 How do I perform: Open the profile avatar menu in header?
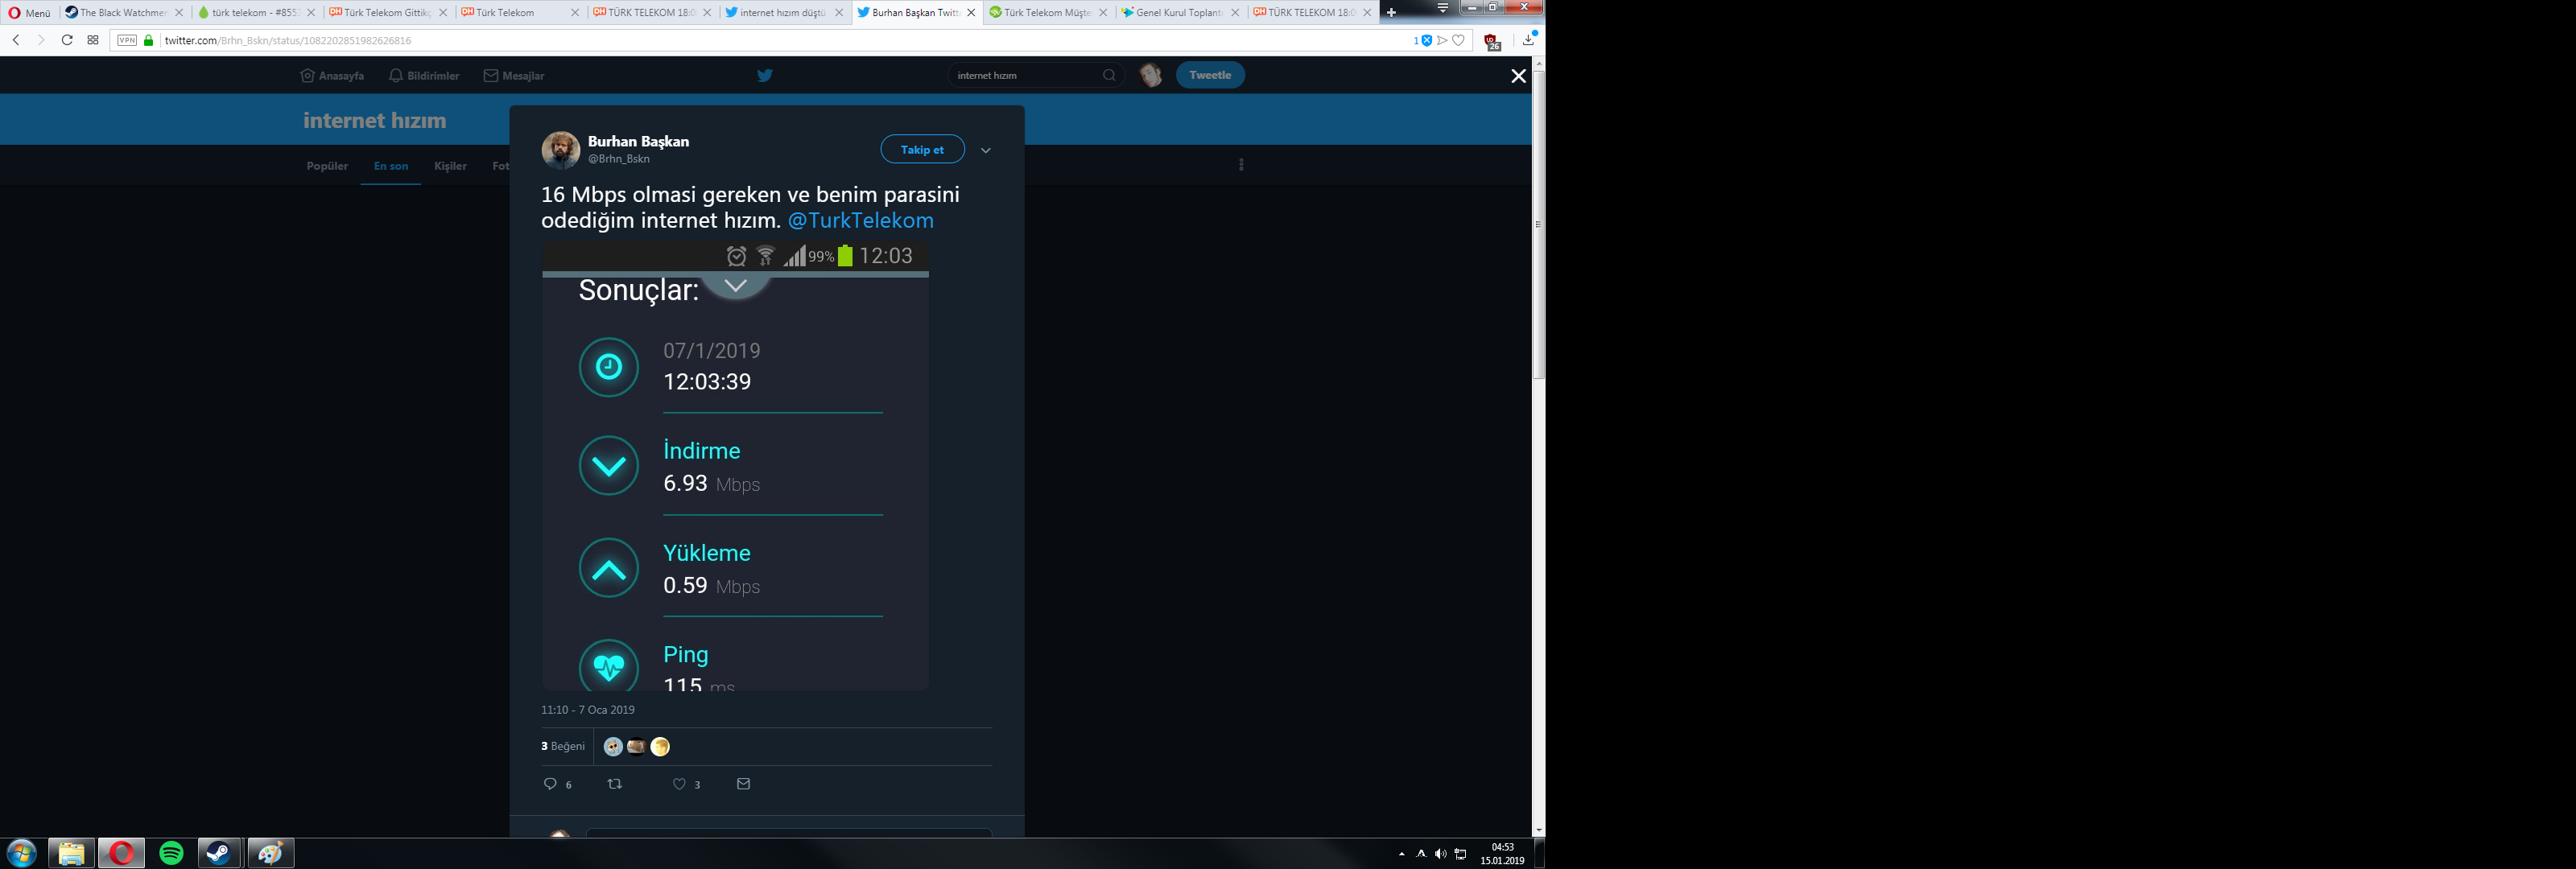1151,75
